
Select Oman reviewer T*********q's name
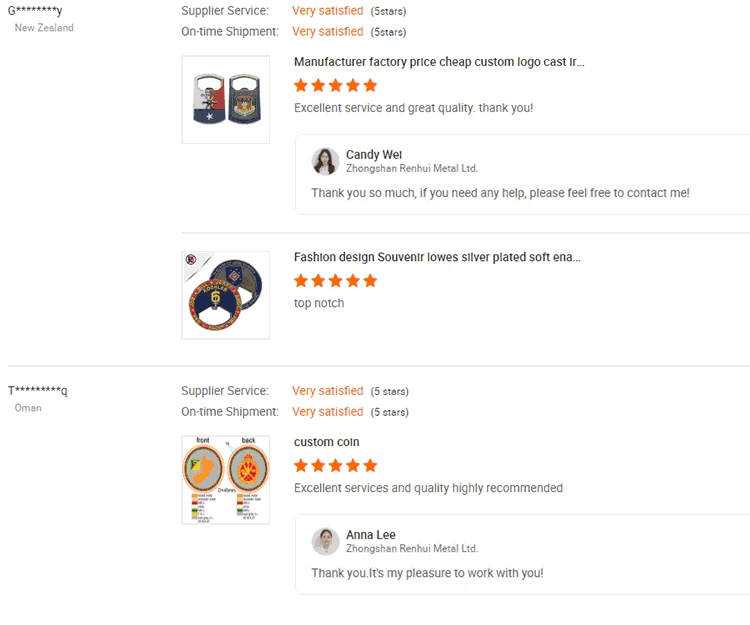pos(38,391)
